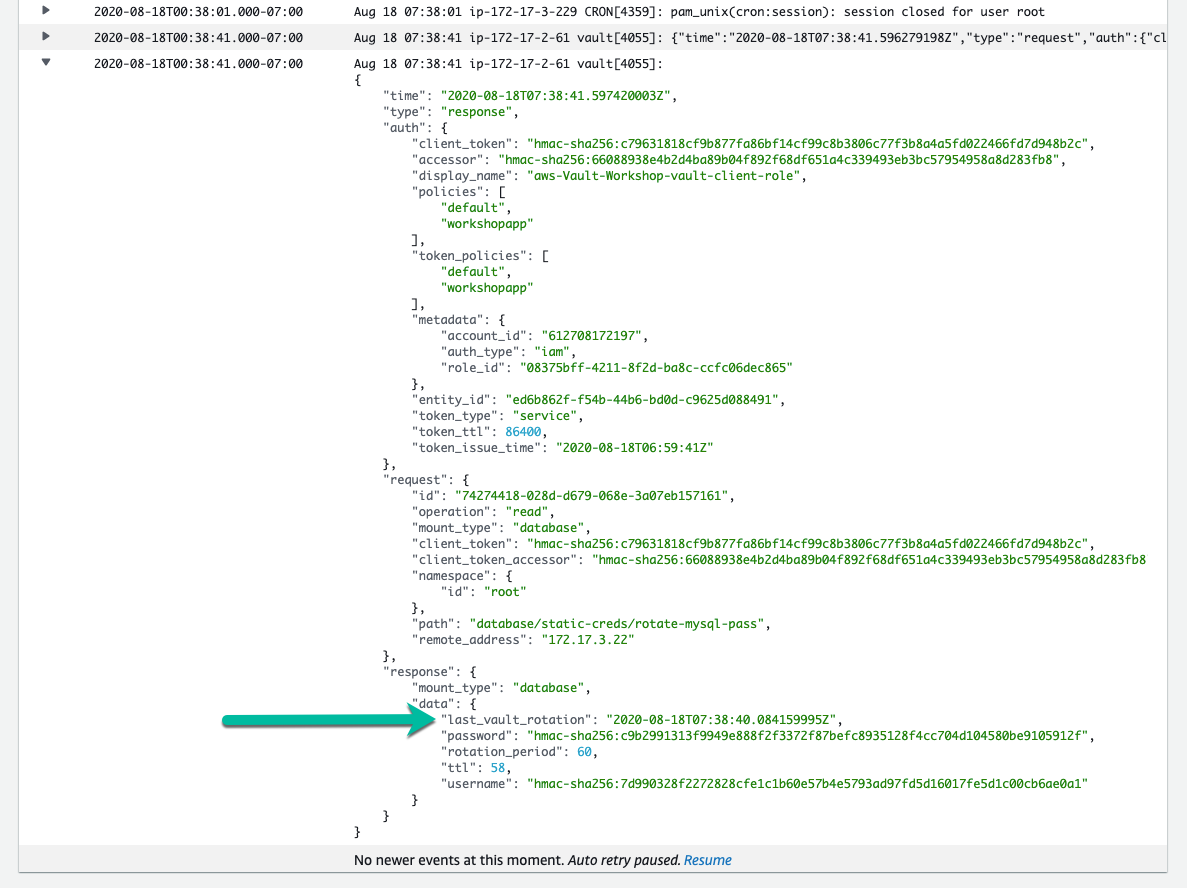Select the display_name aws-Vault-Workshop-vault-client-role value
Image resolution: width=1187 pixels, height=888 pixels.
coord(664,176)
